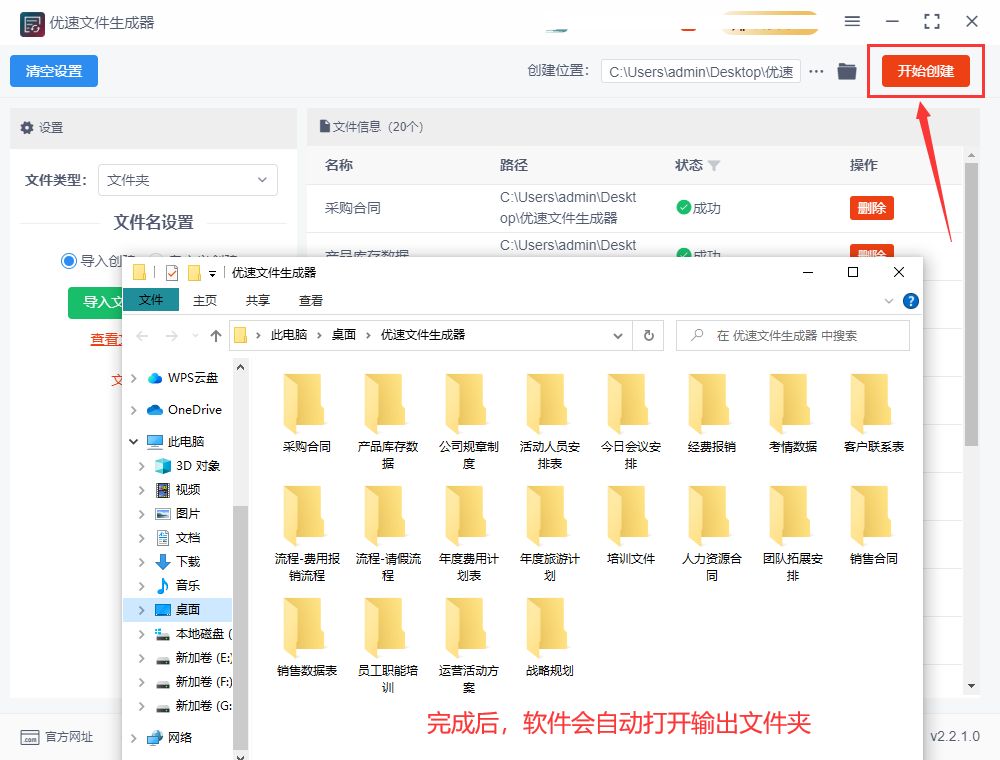Switch to the 共享 ribbon tab

click(258, 300)
